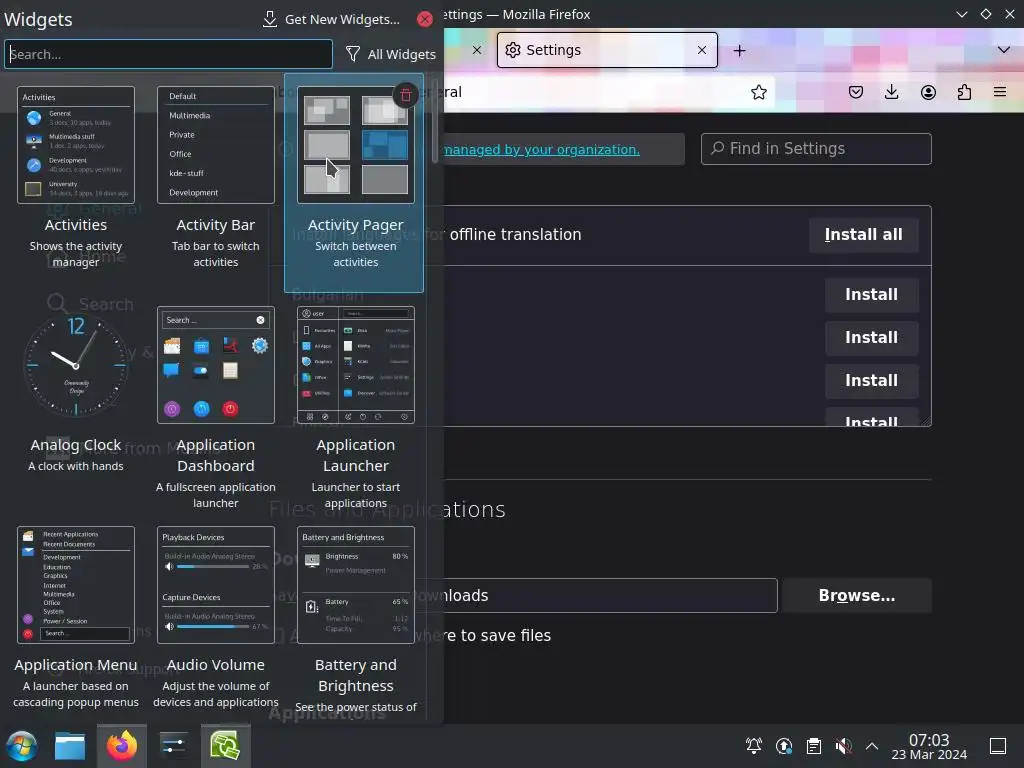This screenshot has height=768, width=1024.
Task: Click Firefox window keep-above diamond icon
Action: [x=985, y=14]
